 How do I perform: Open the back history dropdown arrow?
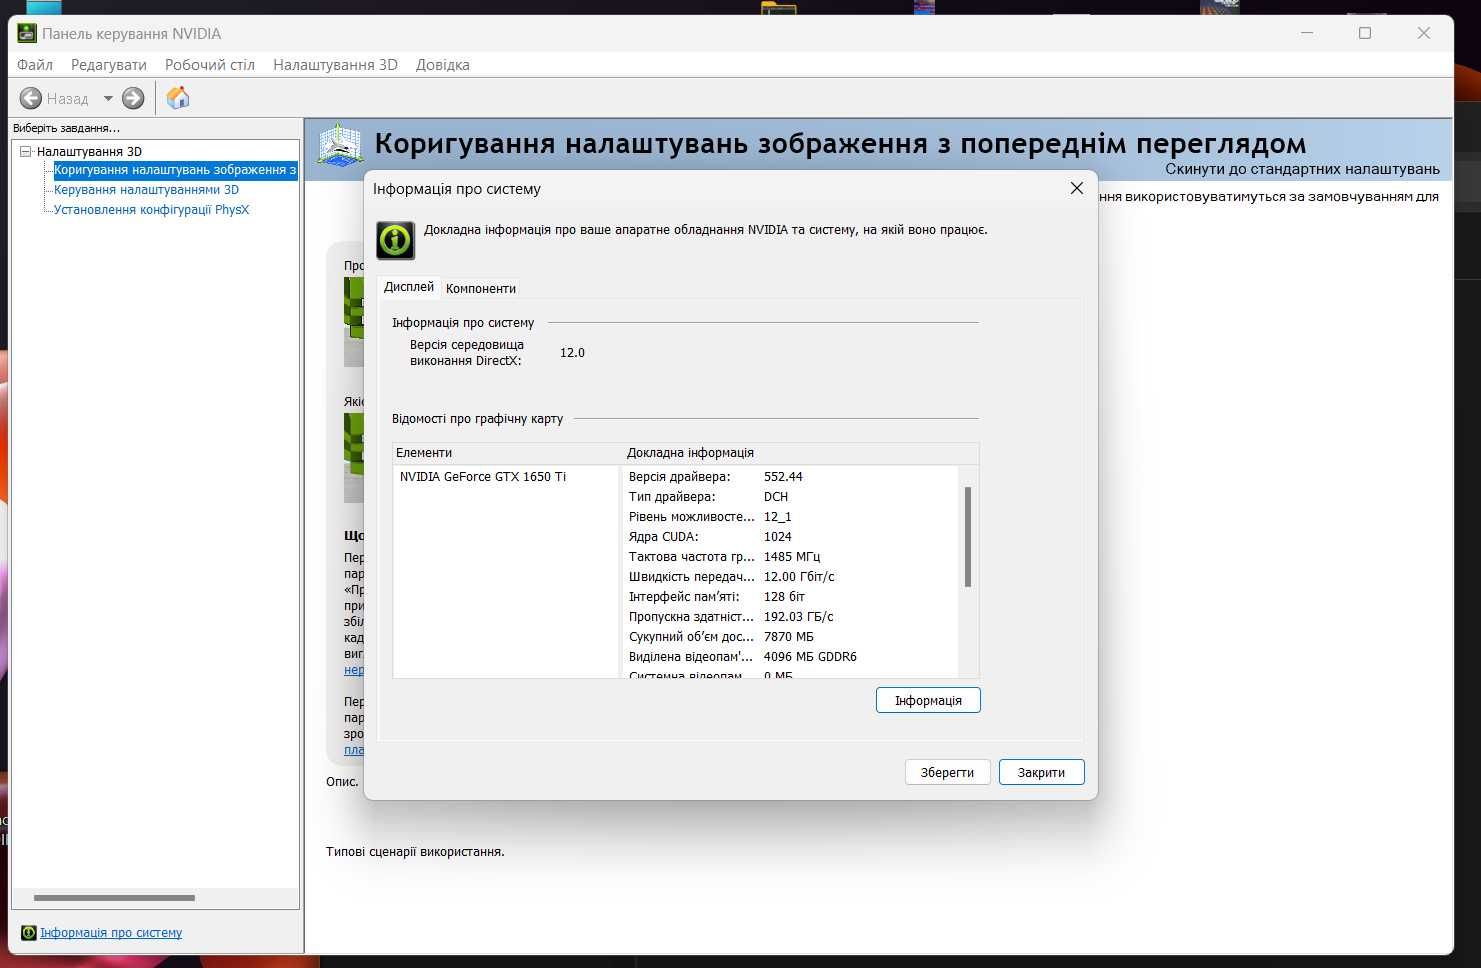coord(108,98)
